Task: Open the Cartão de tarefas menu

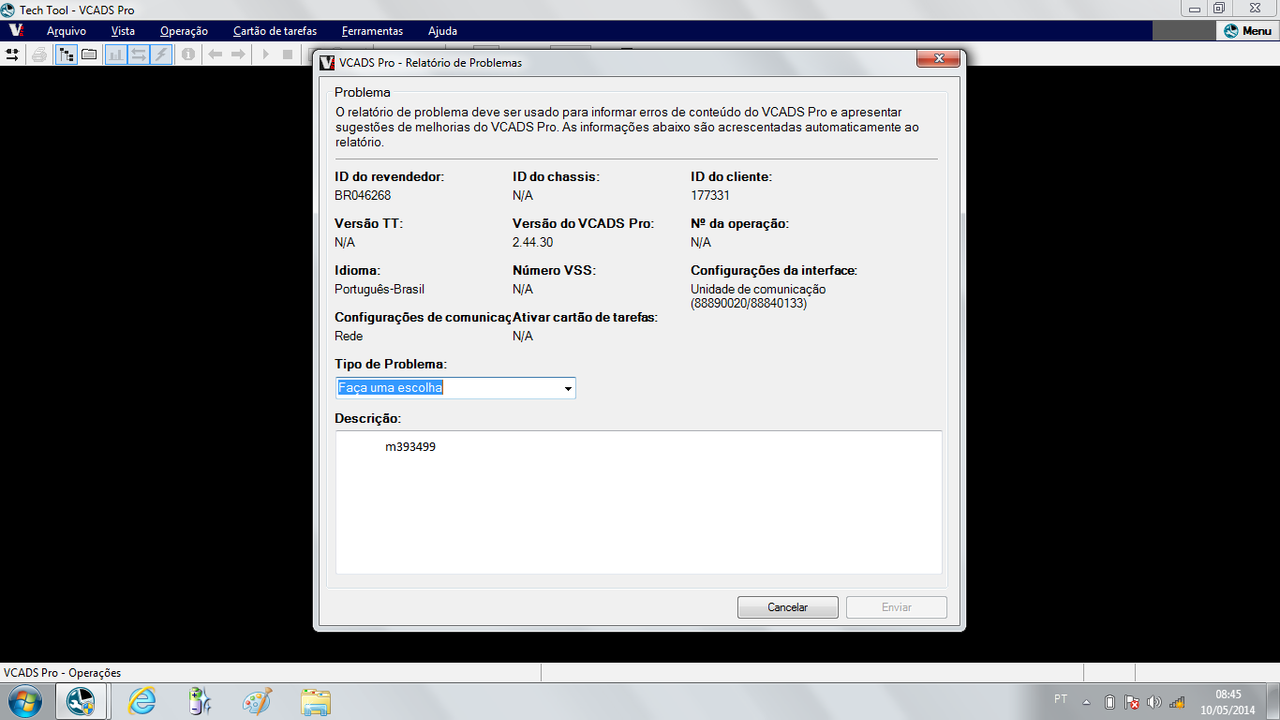Action: tap(275, 31)
